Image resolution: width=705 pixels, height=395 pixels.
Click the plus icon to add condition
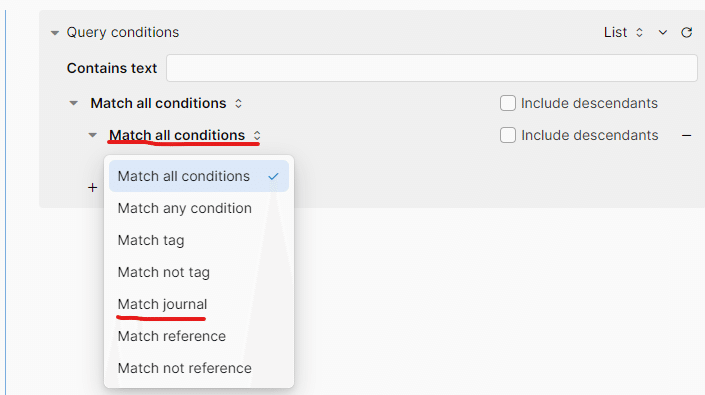93,187
